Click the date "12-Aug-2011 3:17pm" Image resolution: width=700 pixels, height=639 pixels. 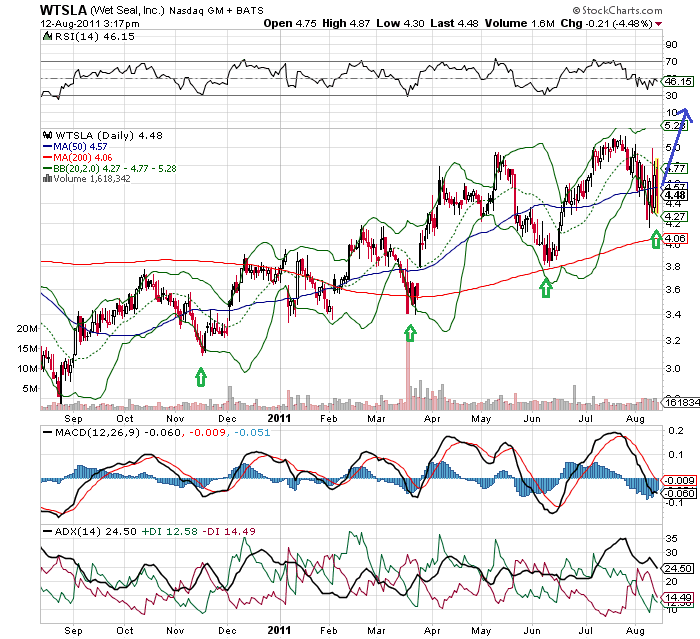pyautogui.click(x=90, y=24)
